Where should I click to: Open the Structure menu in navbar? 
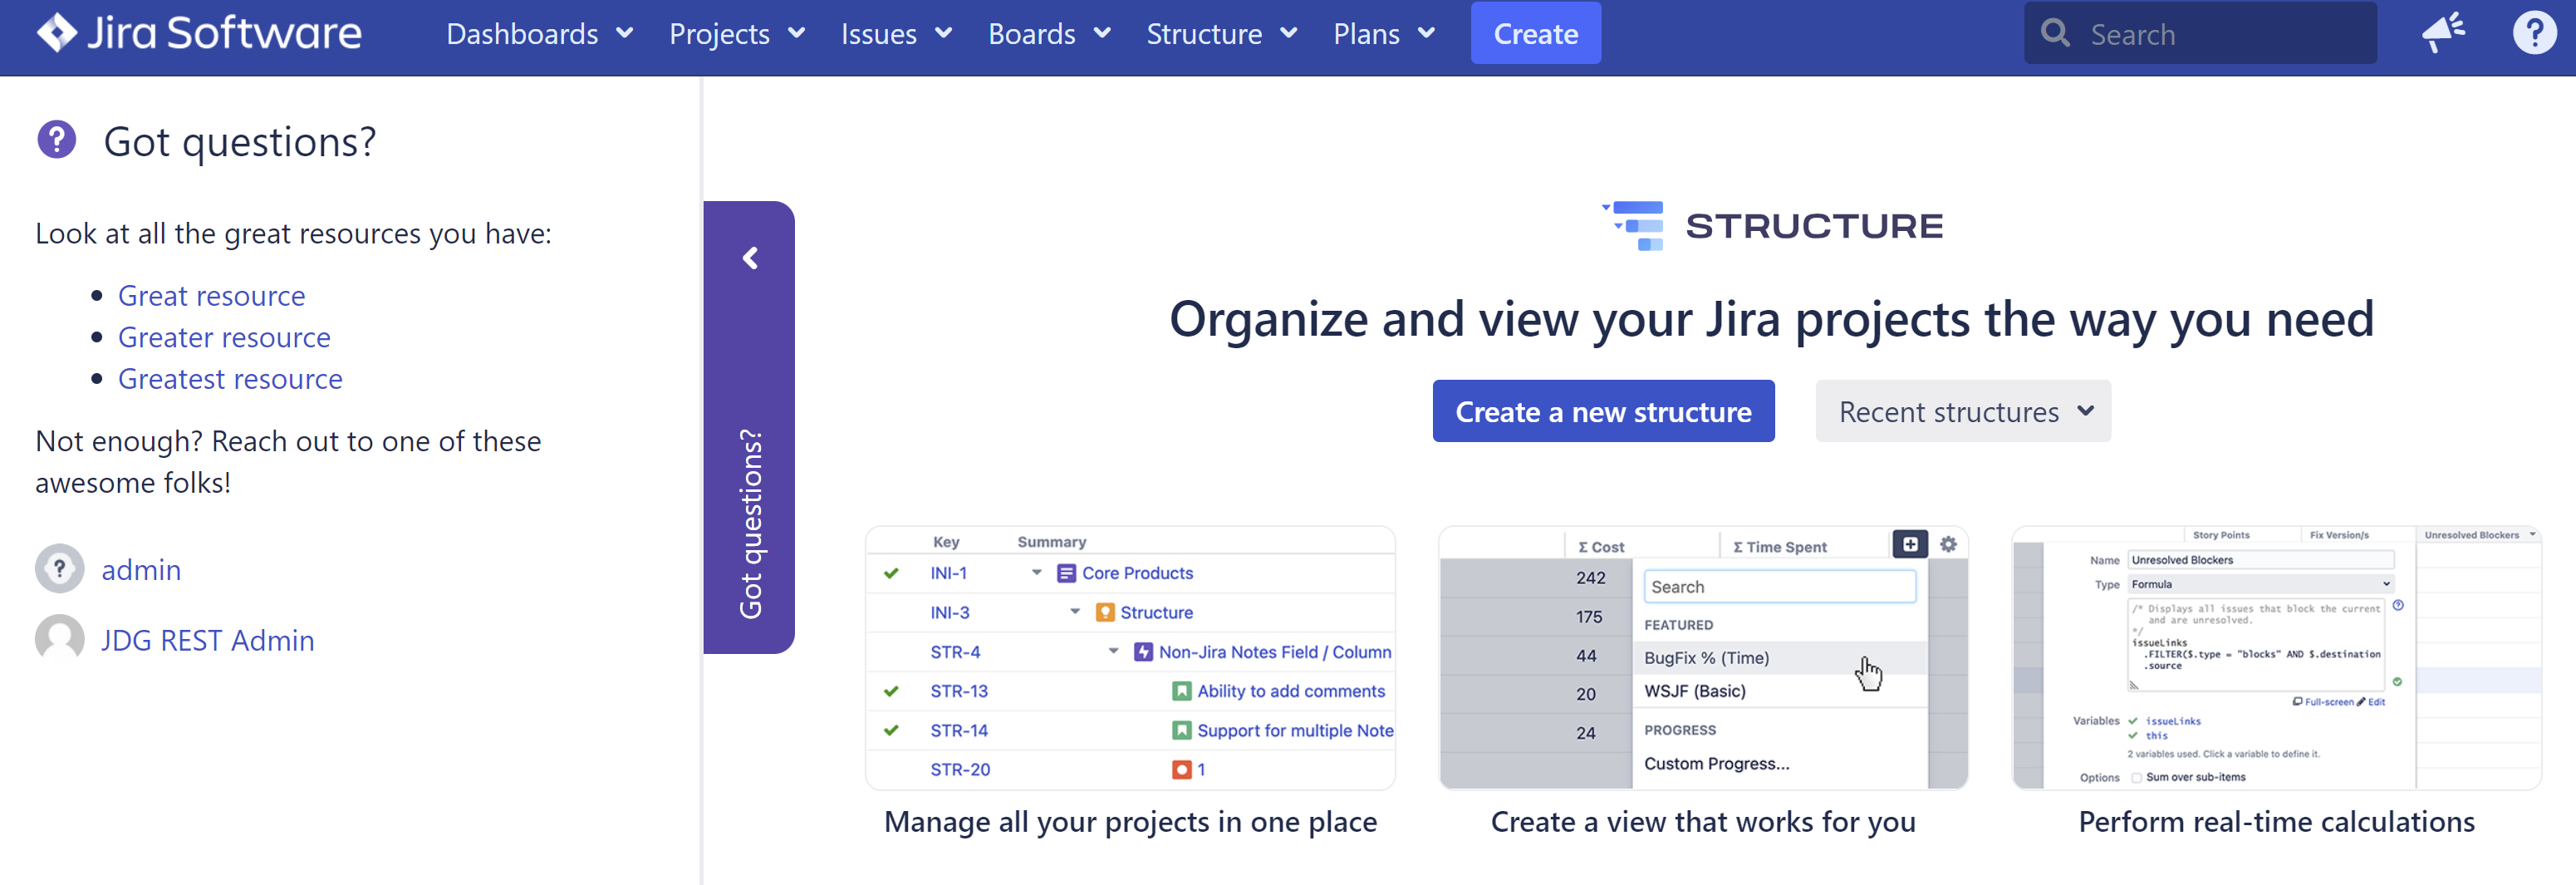(x=1221, y=34)
